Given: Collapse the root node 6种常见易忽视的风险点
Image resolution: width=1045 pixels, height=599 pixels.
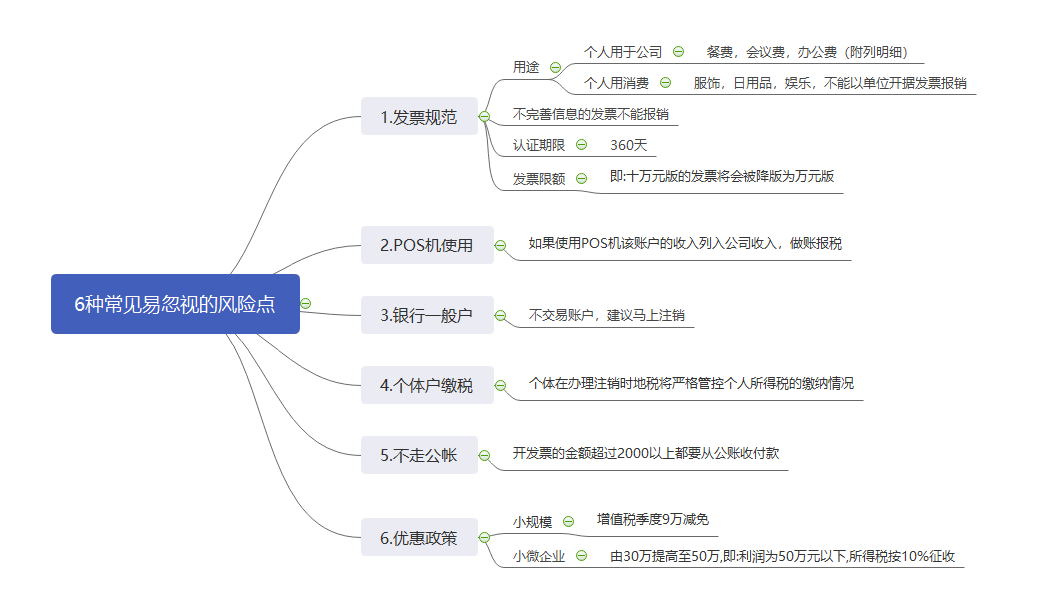Looking at the screenshot, I should coord(306,304).
